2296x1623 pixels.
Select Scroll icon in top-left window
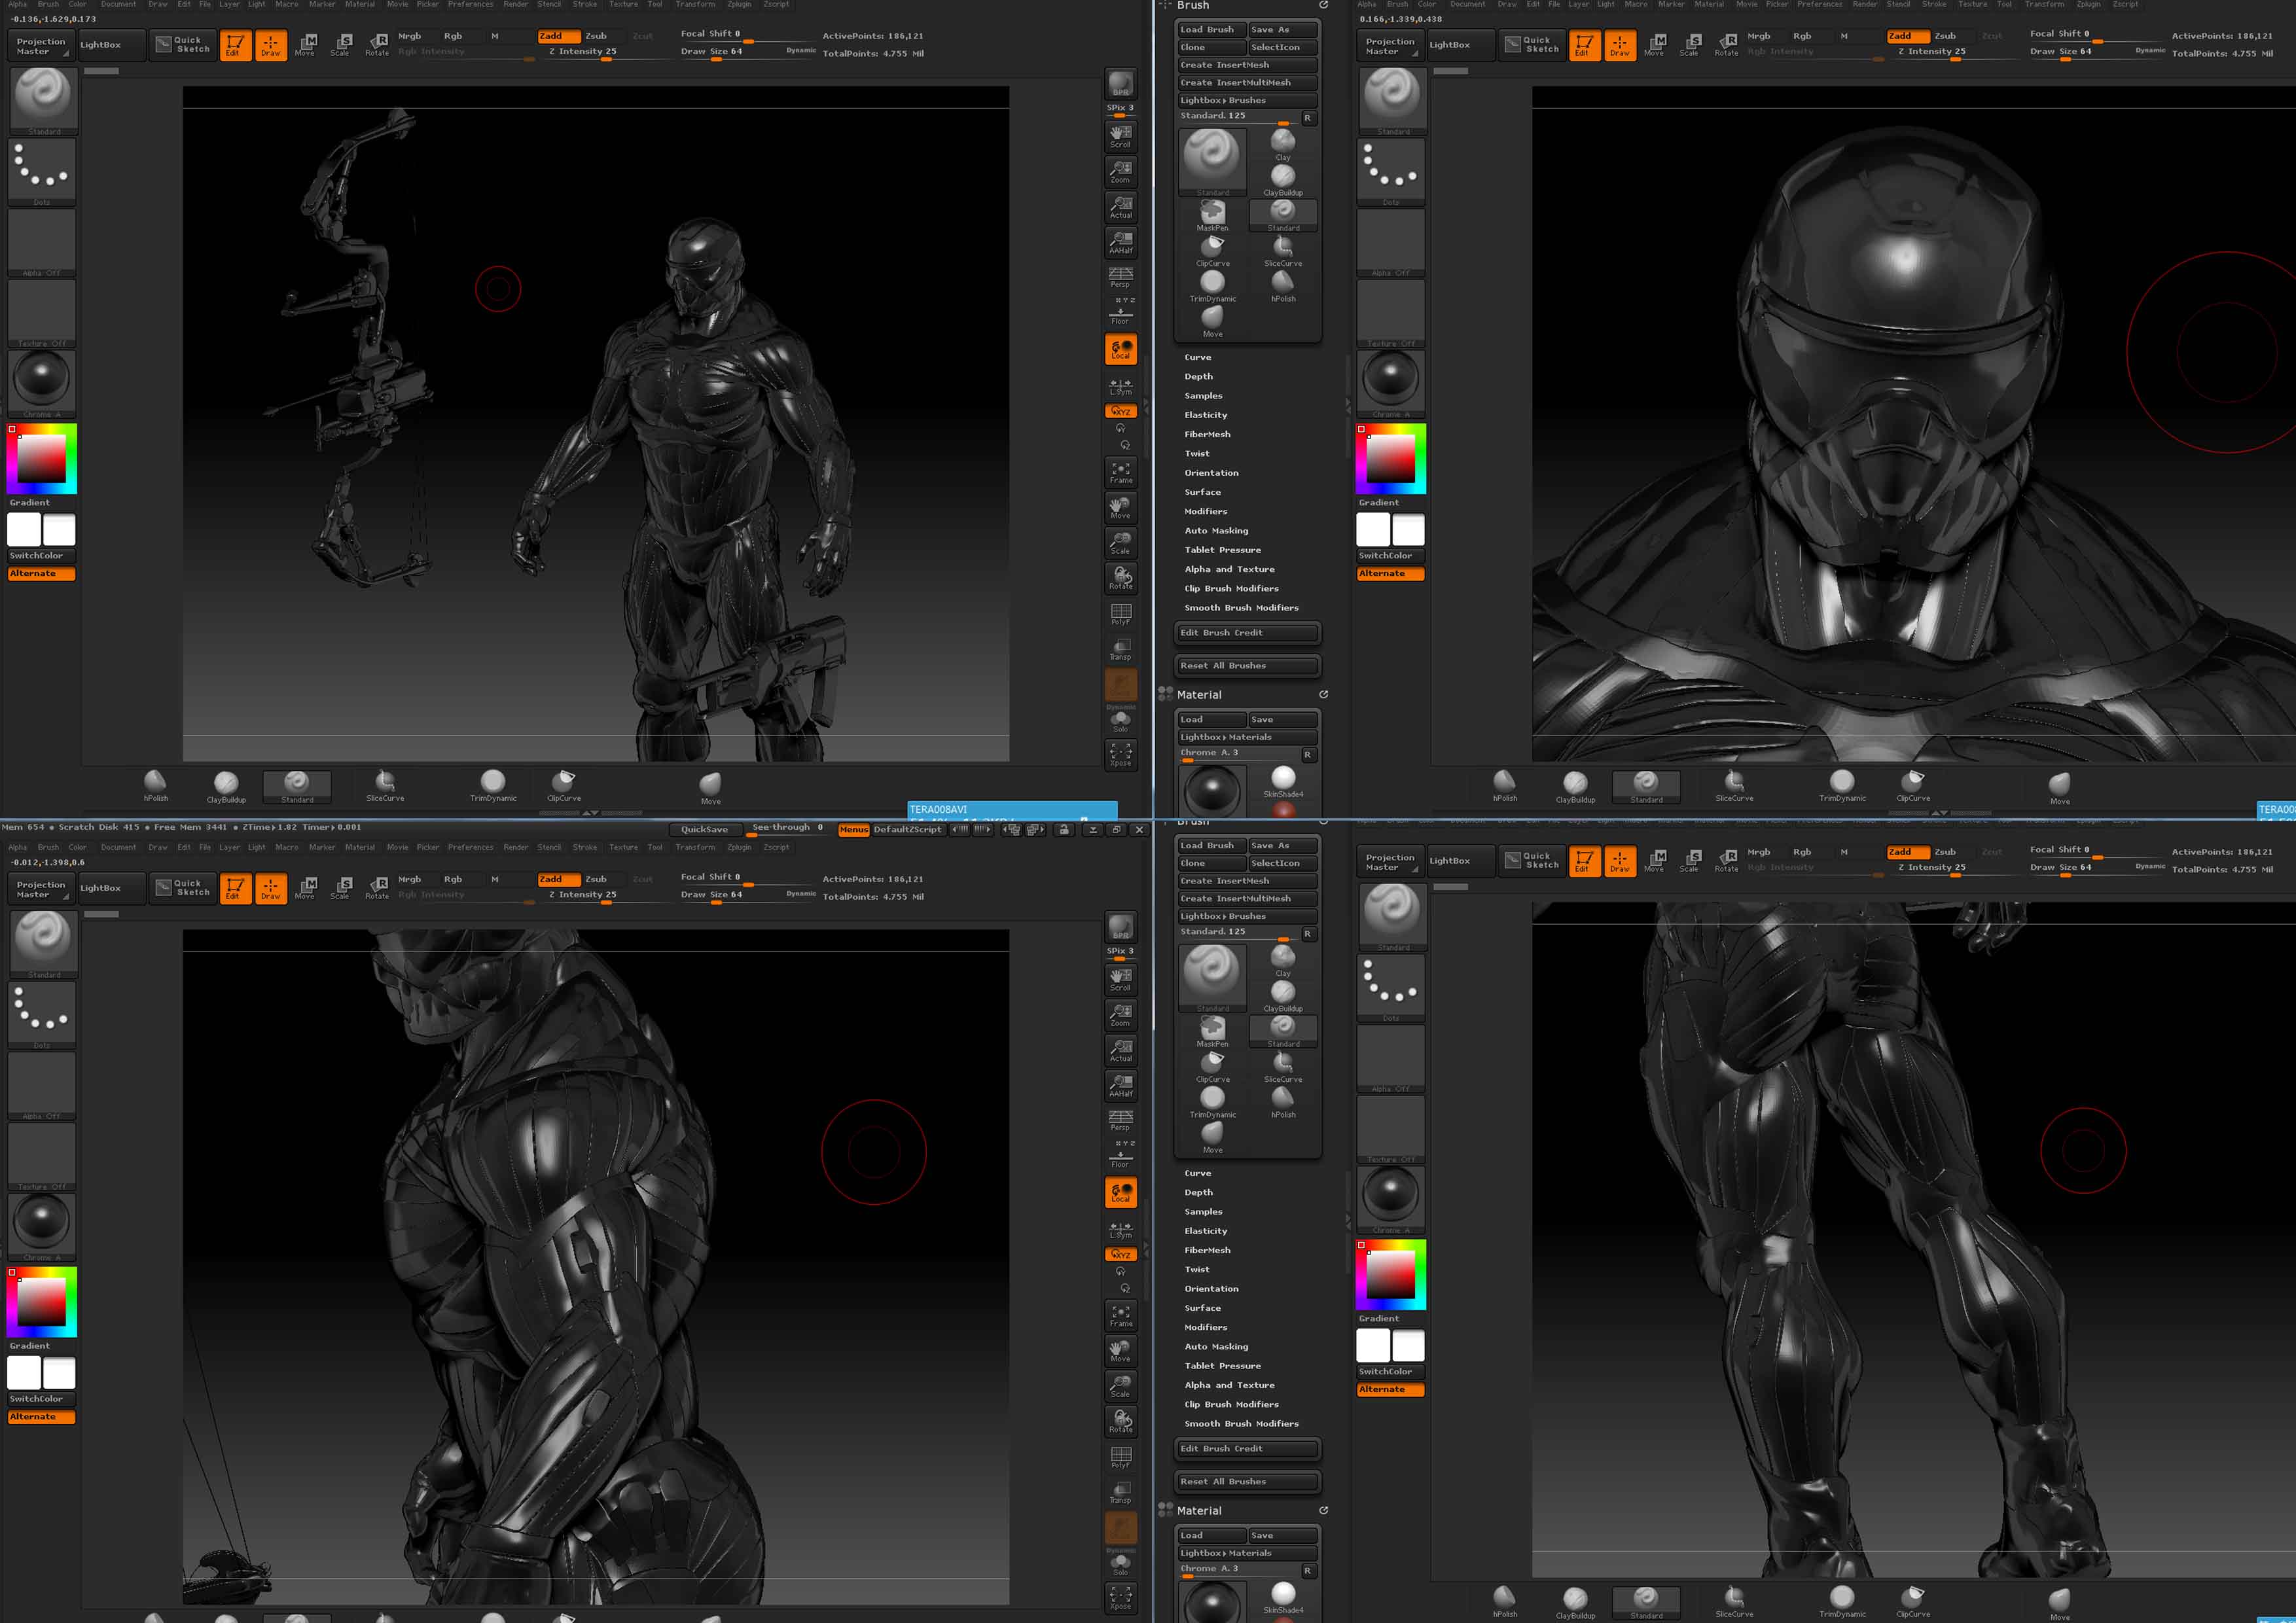[x=1120, y=136]
